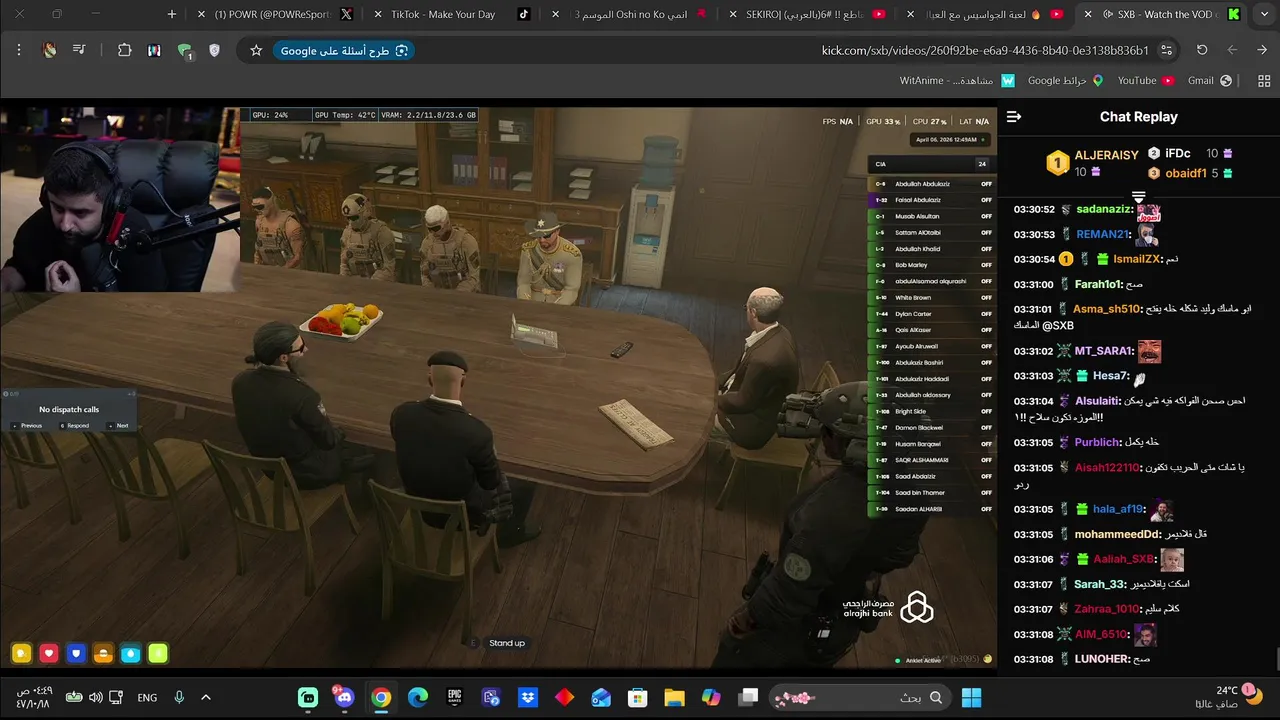The width and height of the screenshot is (1280, 720).
Task: Open the WitAnime bookmark
Action: 957,81
